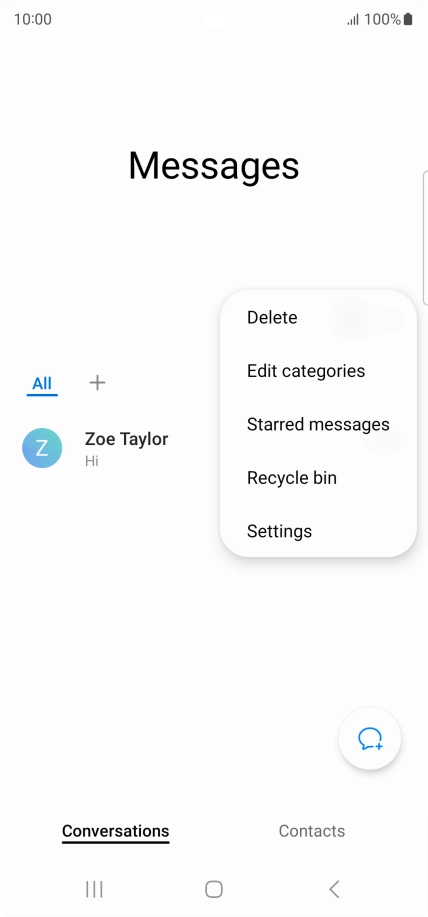Select the All category tab
The width and height of the screenshot is (428, 917).
pyautogui.click(x=42, y=384)
